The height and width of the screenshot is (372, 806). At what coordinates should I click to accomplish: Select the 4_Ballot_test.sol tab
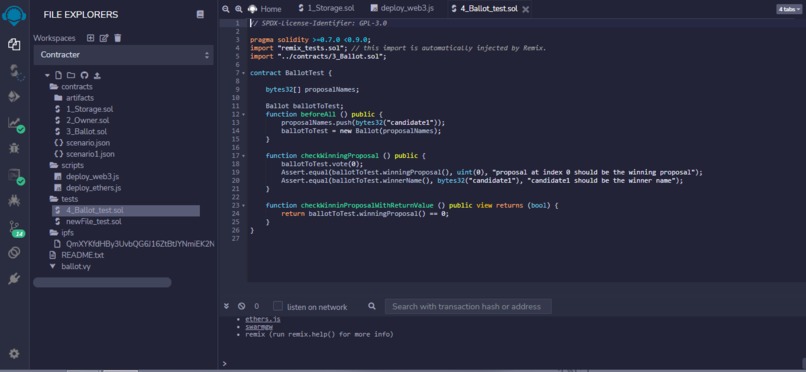[x=484, y=9]
